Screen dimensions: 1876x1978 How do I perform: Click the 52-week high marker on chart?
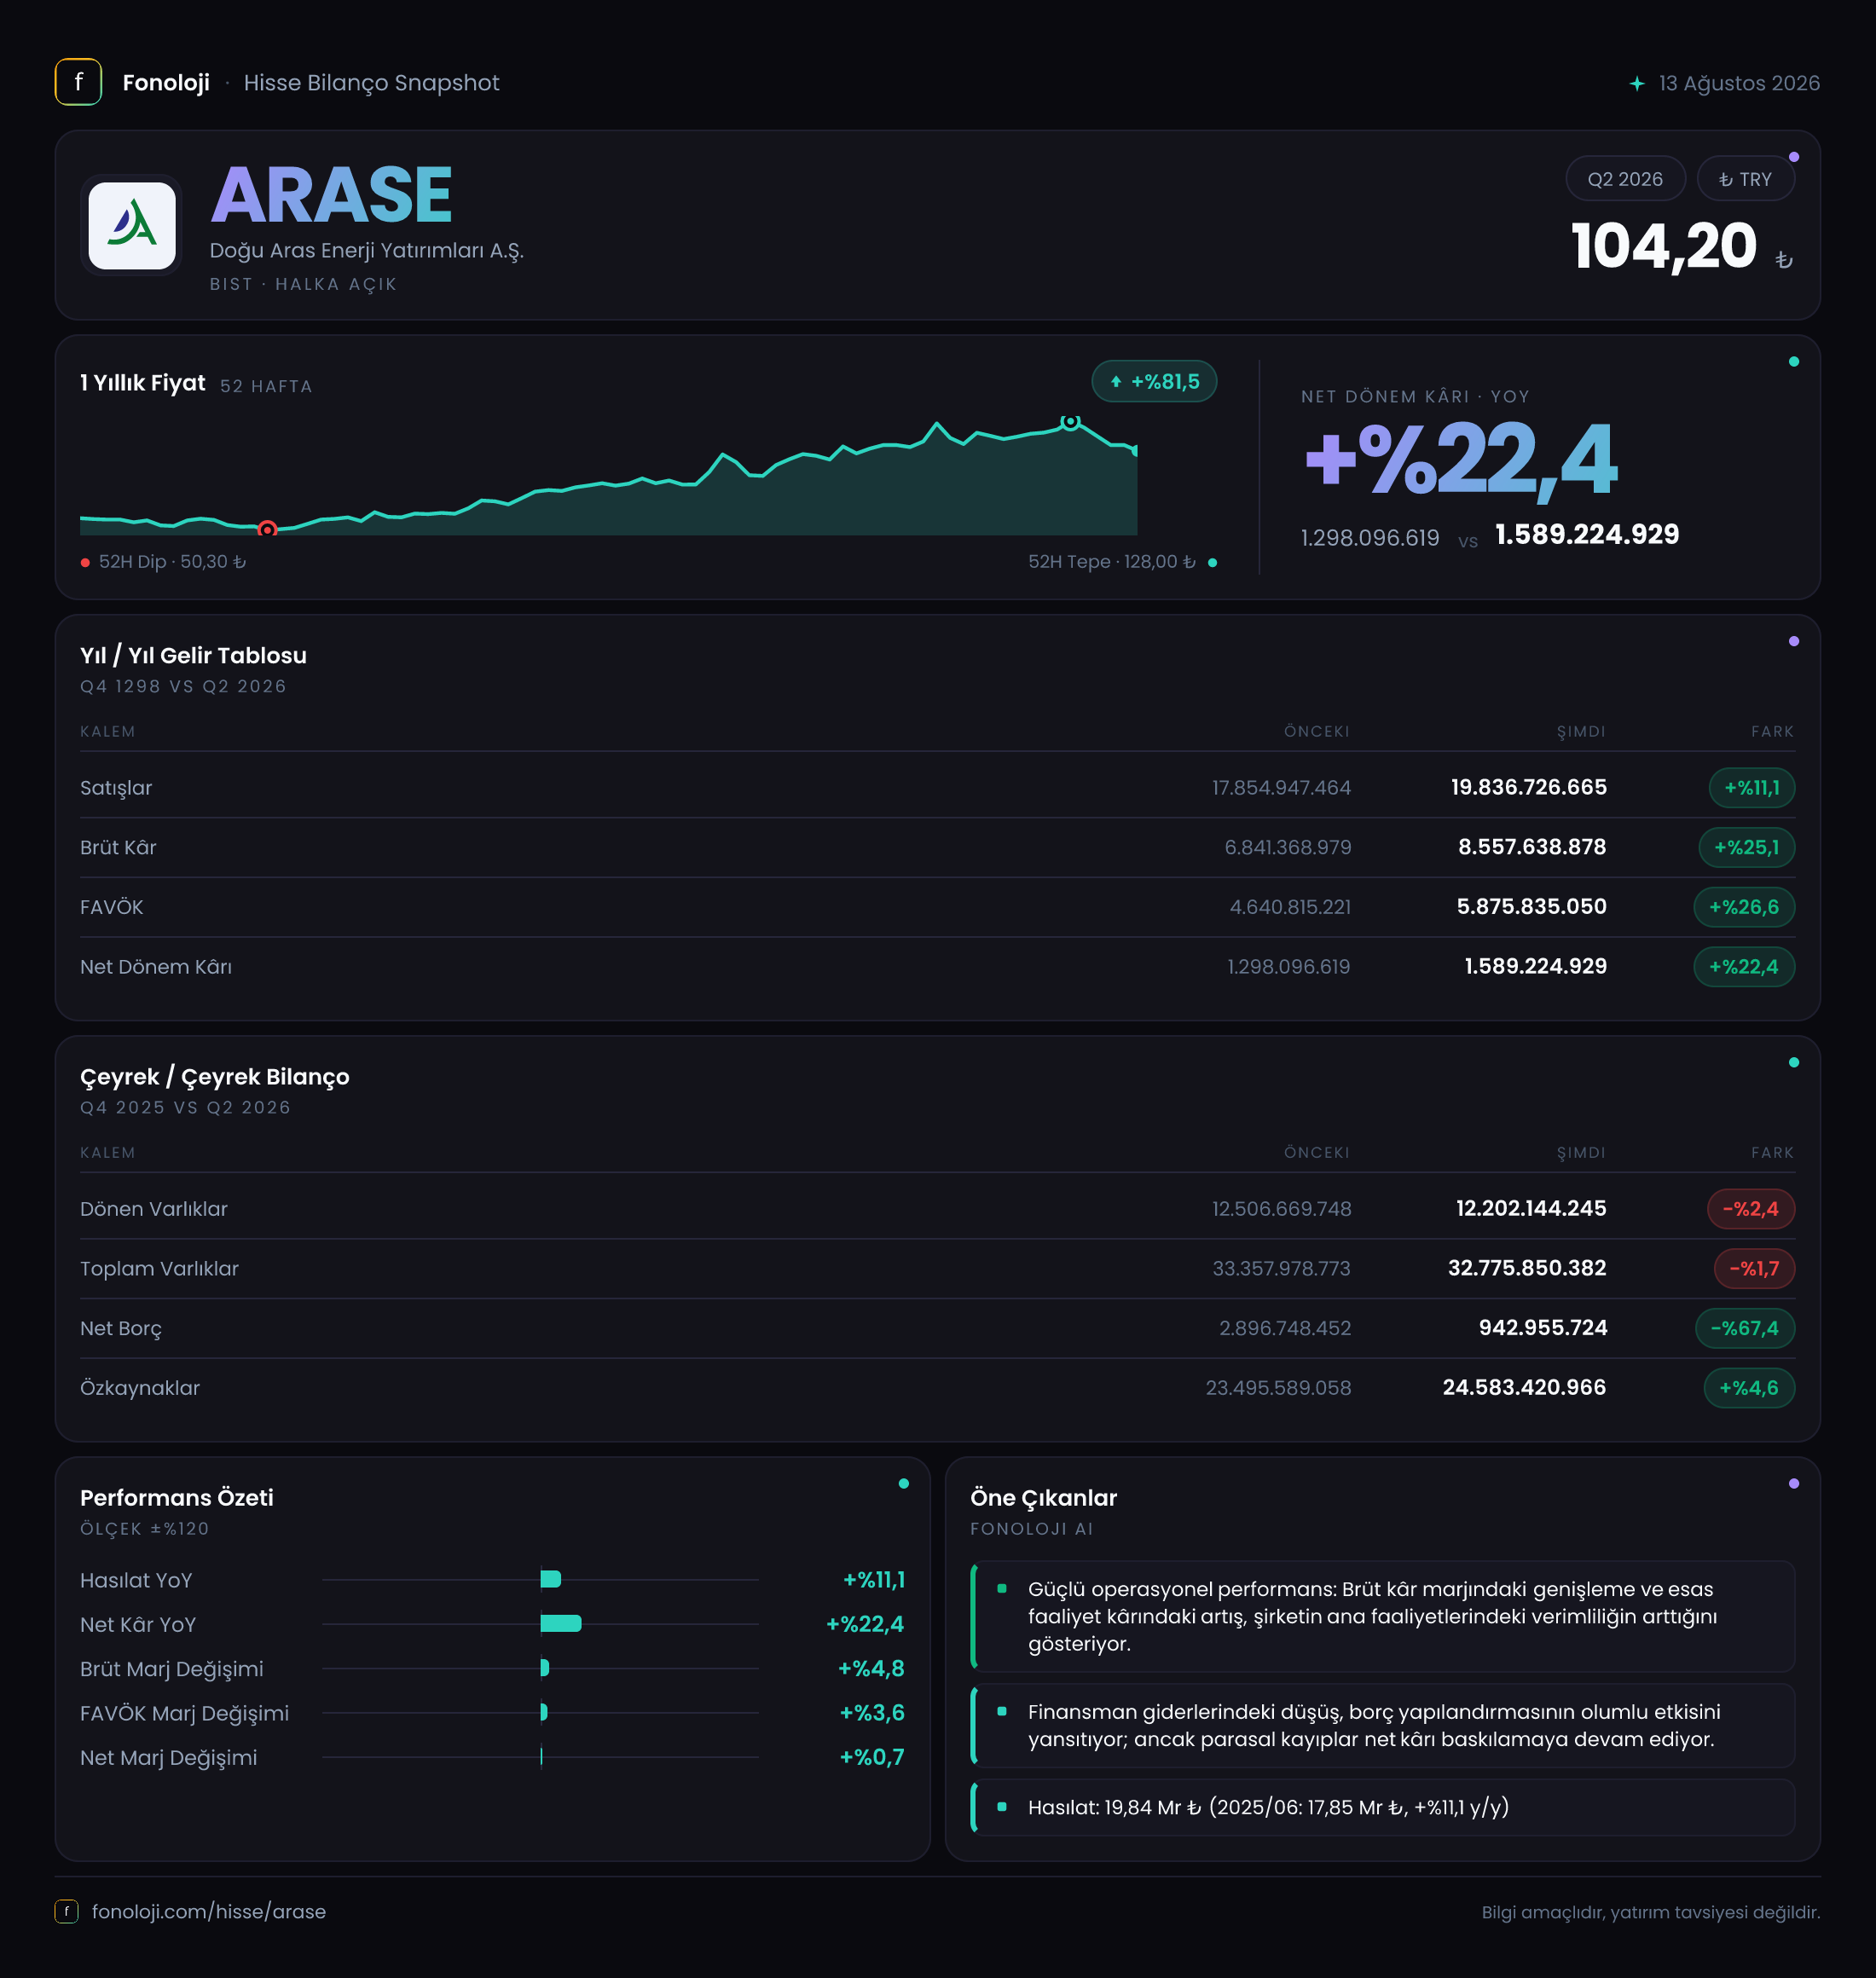pyautogui.click(x=1070, y=422)
